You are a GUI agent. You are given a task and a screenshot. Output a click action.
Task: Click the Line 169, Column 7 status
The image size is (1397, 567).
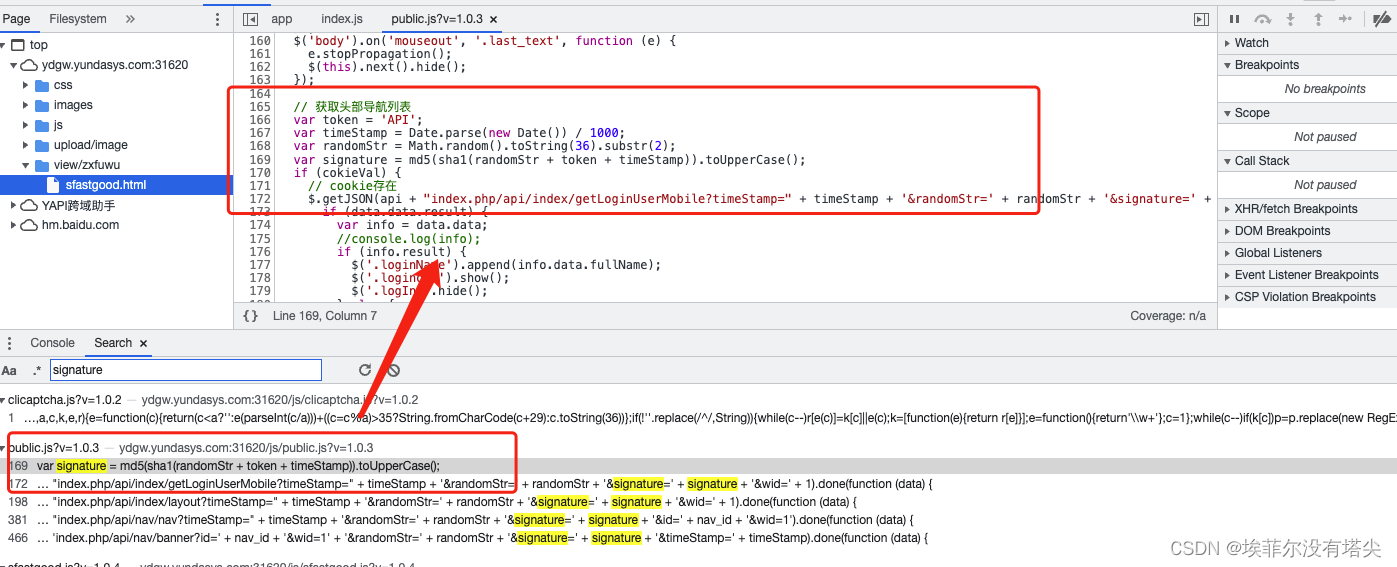click(324, 316)
